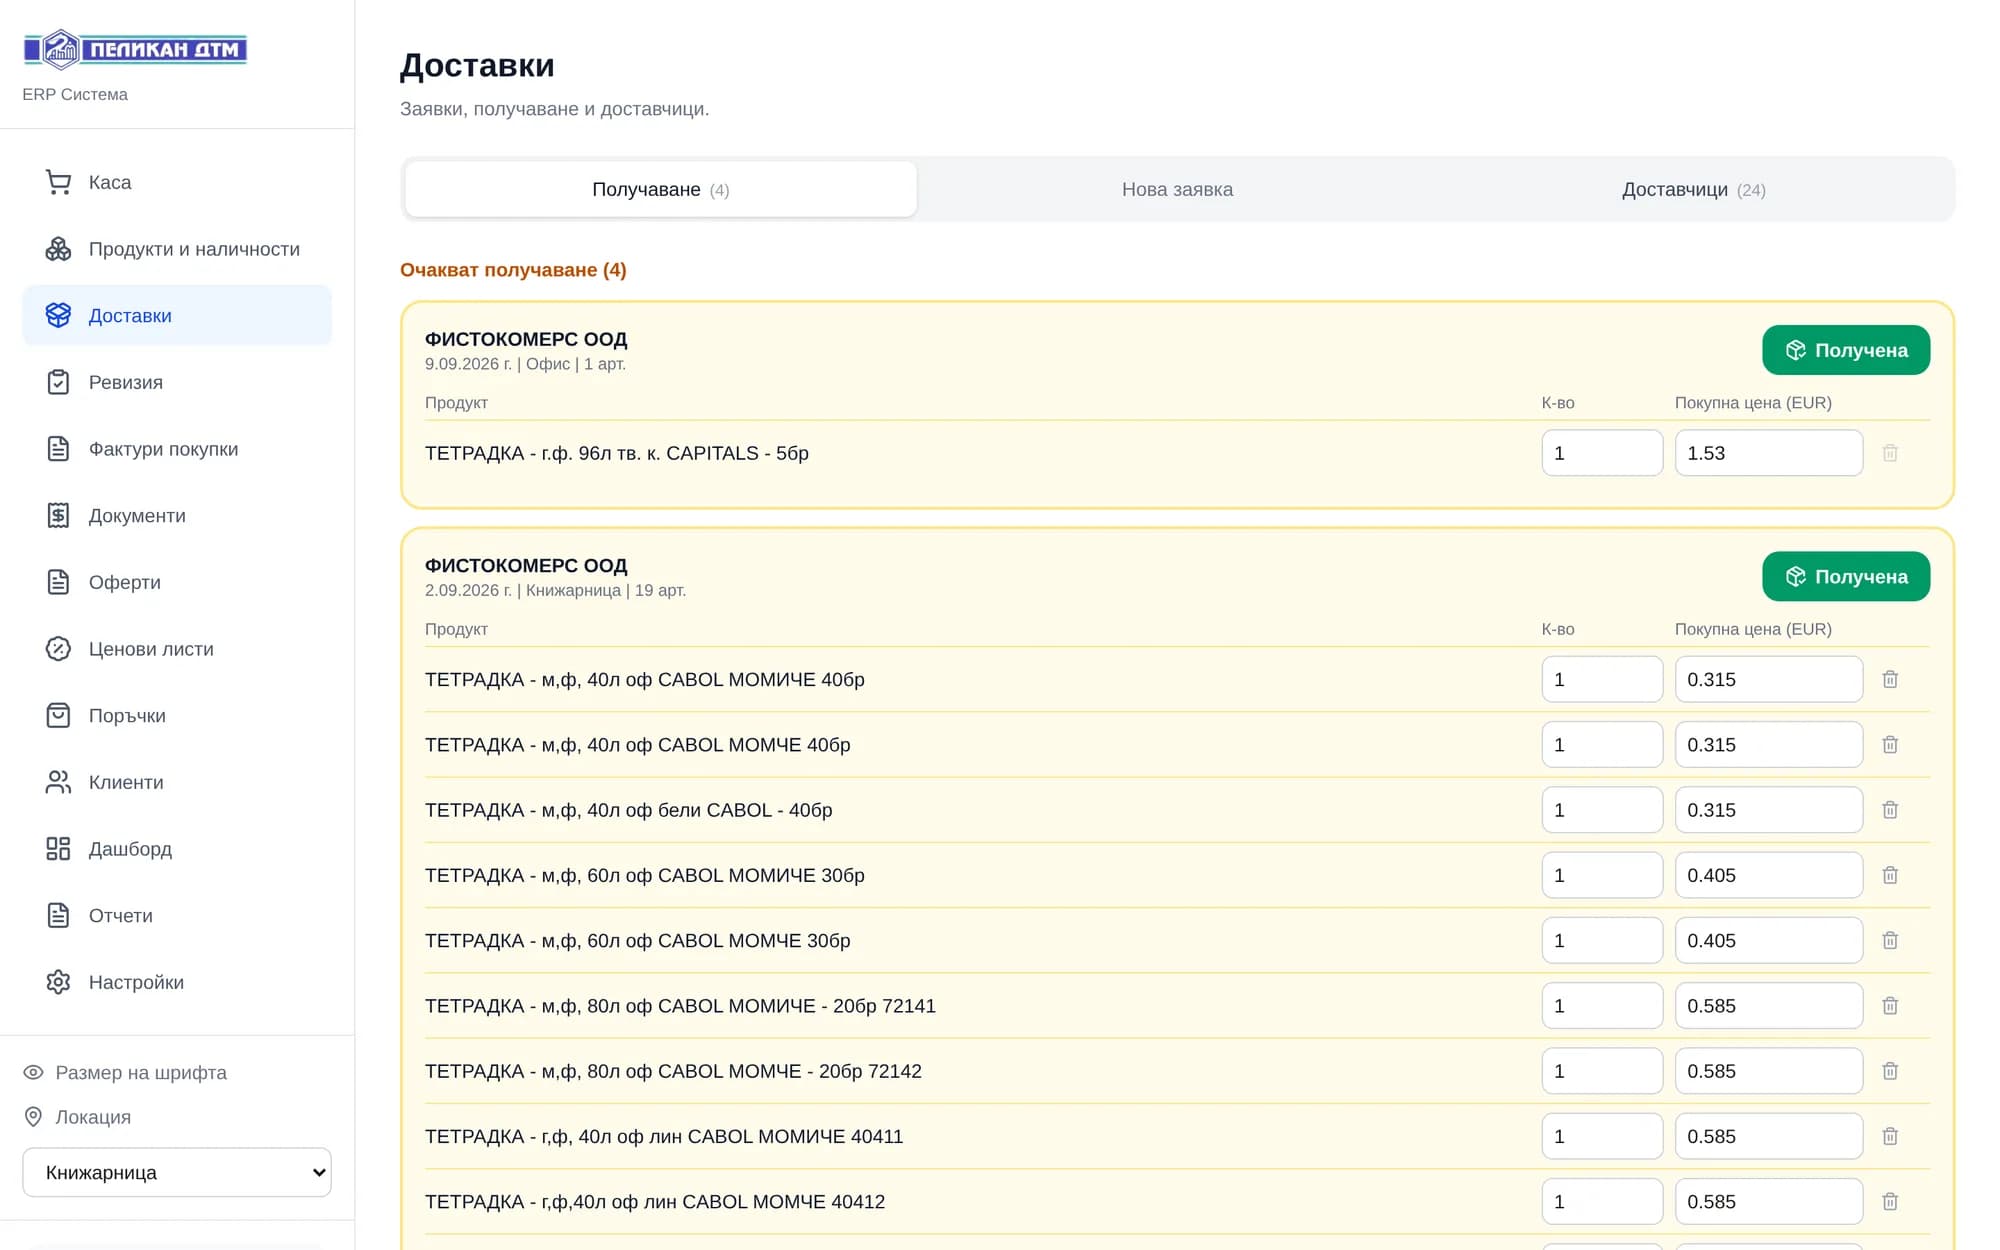
Task: Click quantity field for CABOL МОМИЧЕ 30бр
Action: 1602,875
